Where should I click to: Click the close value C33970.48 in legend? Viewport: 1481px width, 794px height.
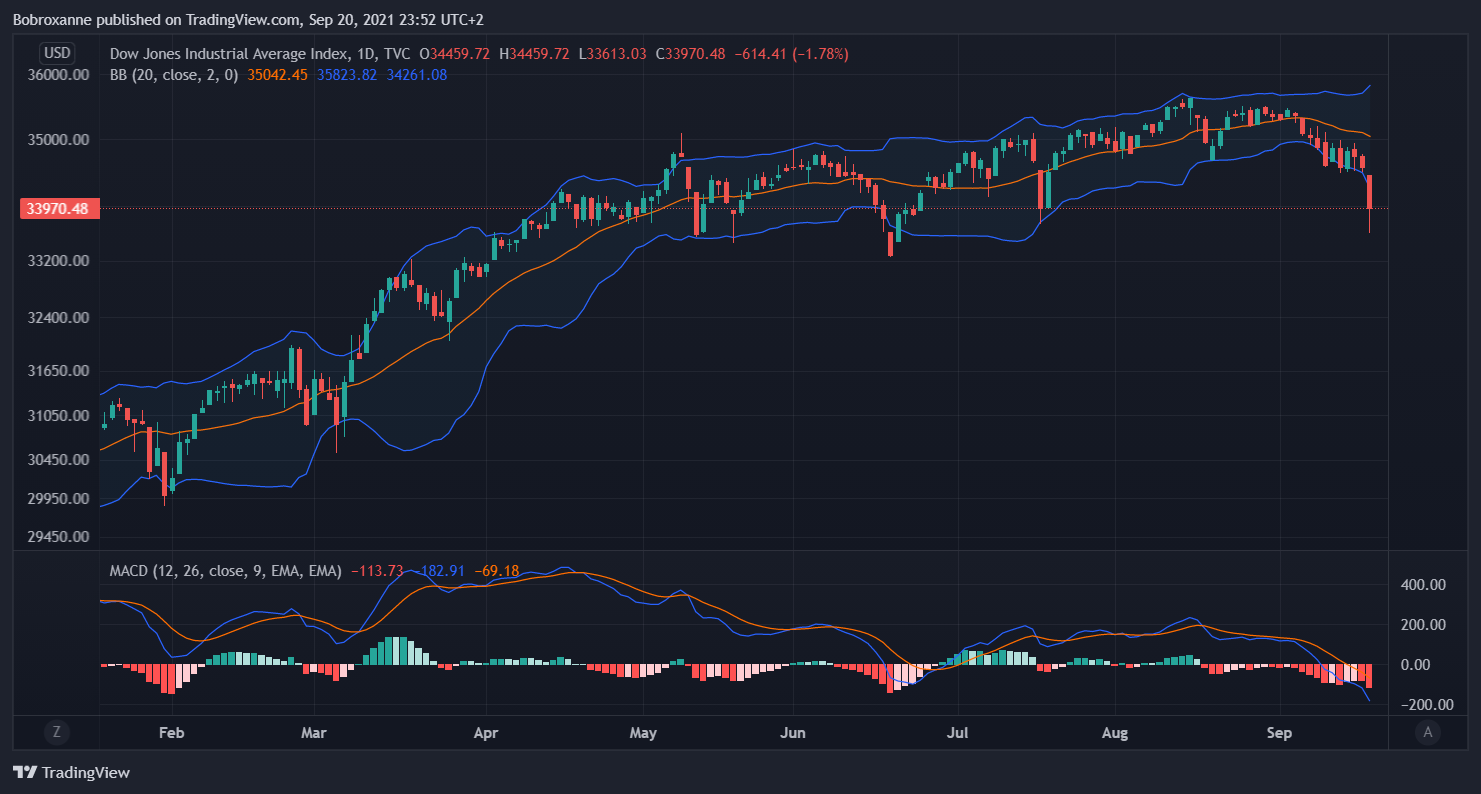690,53
